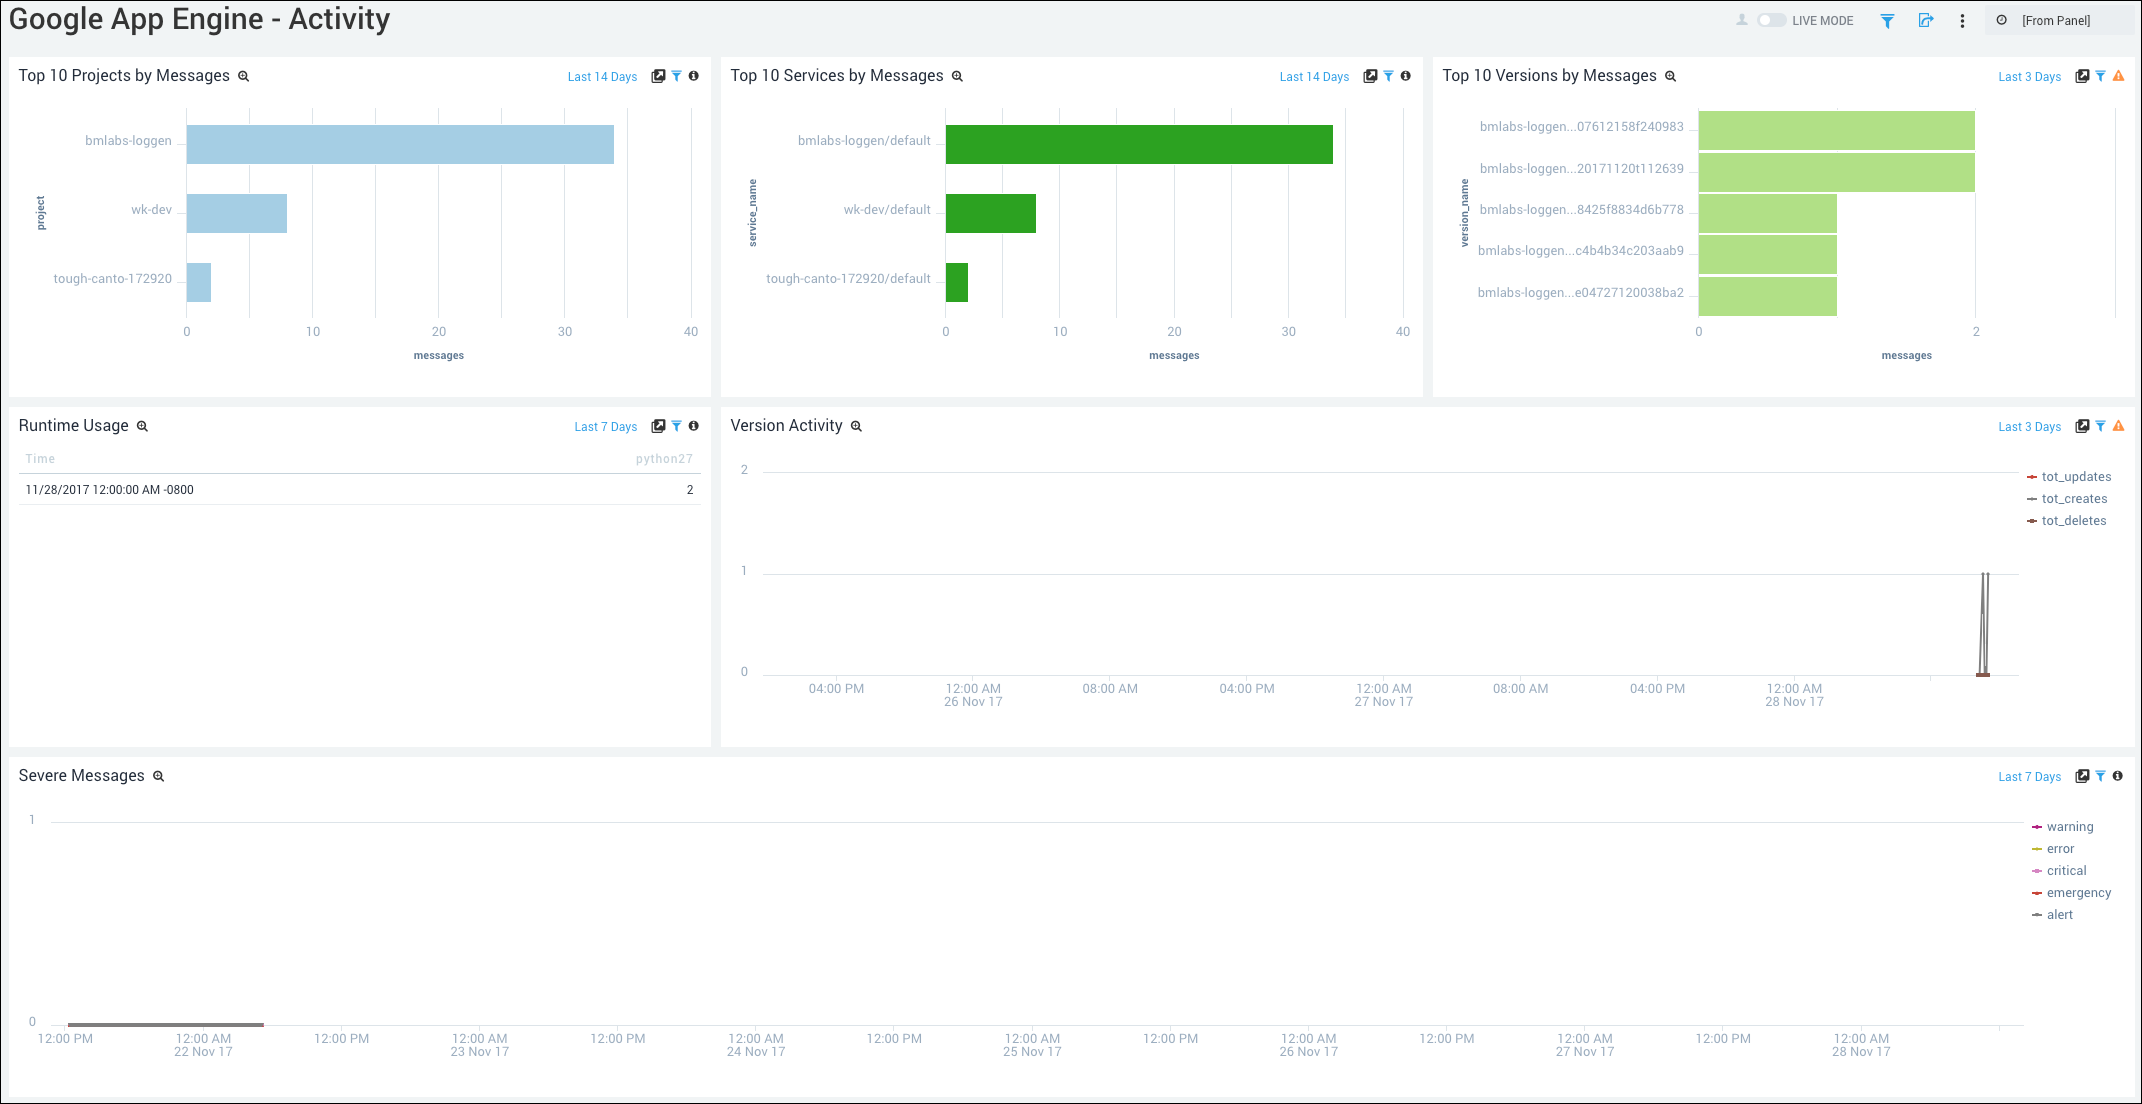Click the magnifier icon beside Version Activity title
This screenshot has height=1104, width=2142.
856,426
